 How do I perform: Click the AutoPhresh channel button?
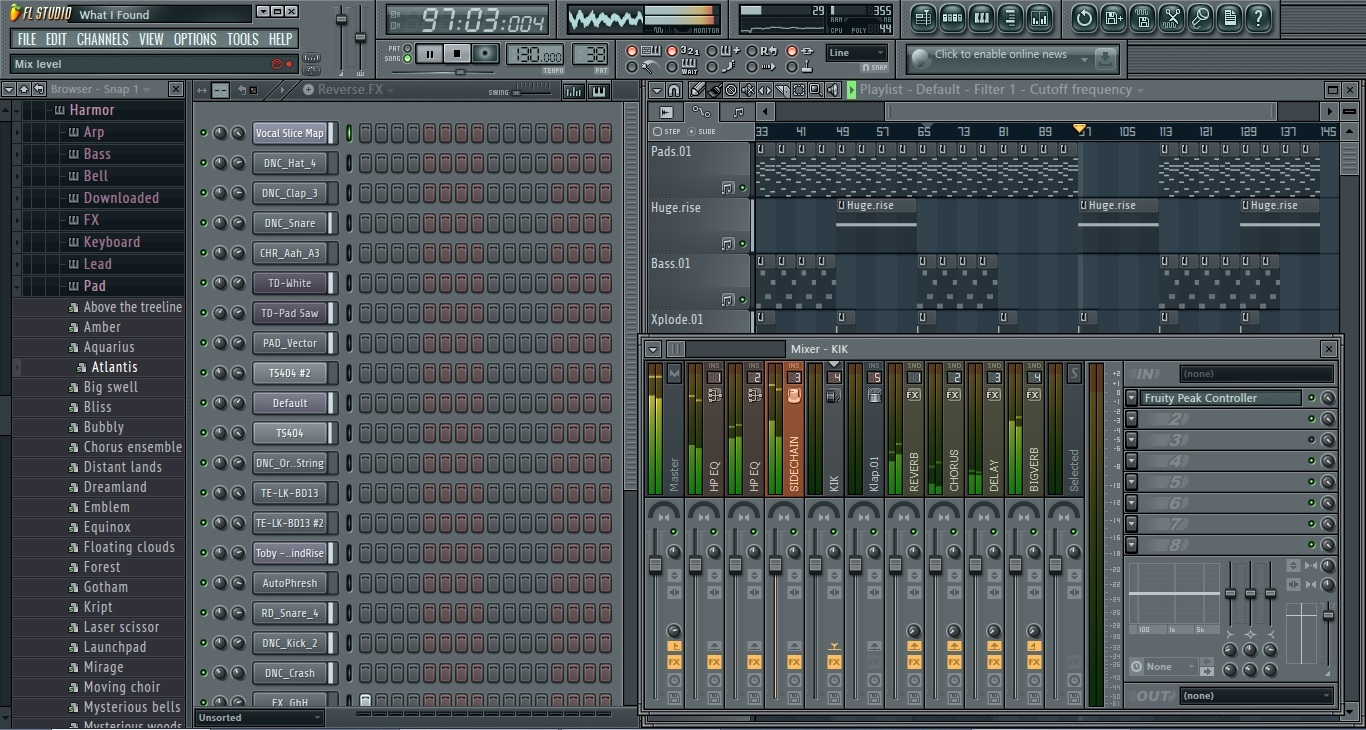tap(290, 583)
